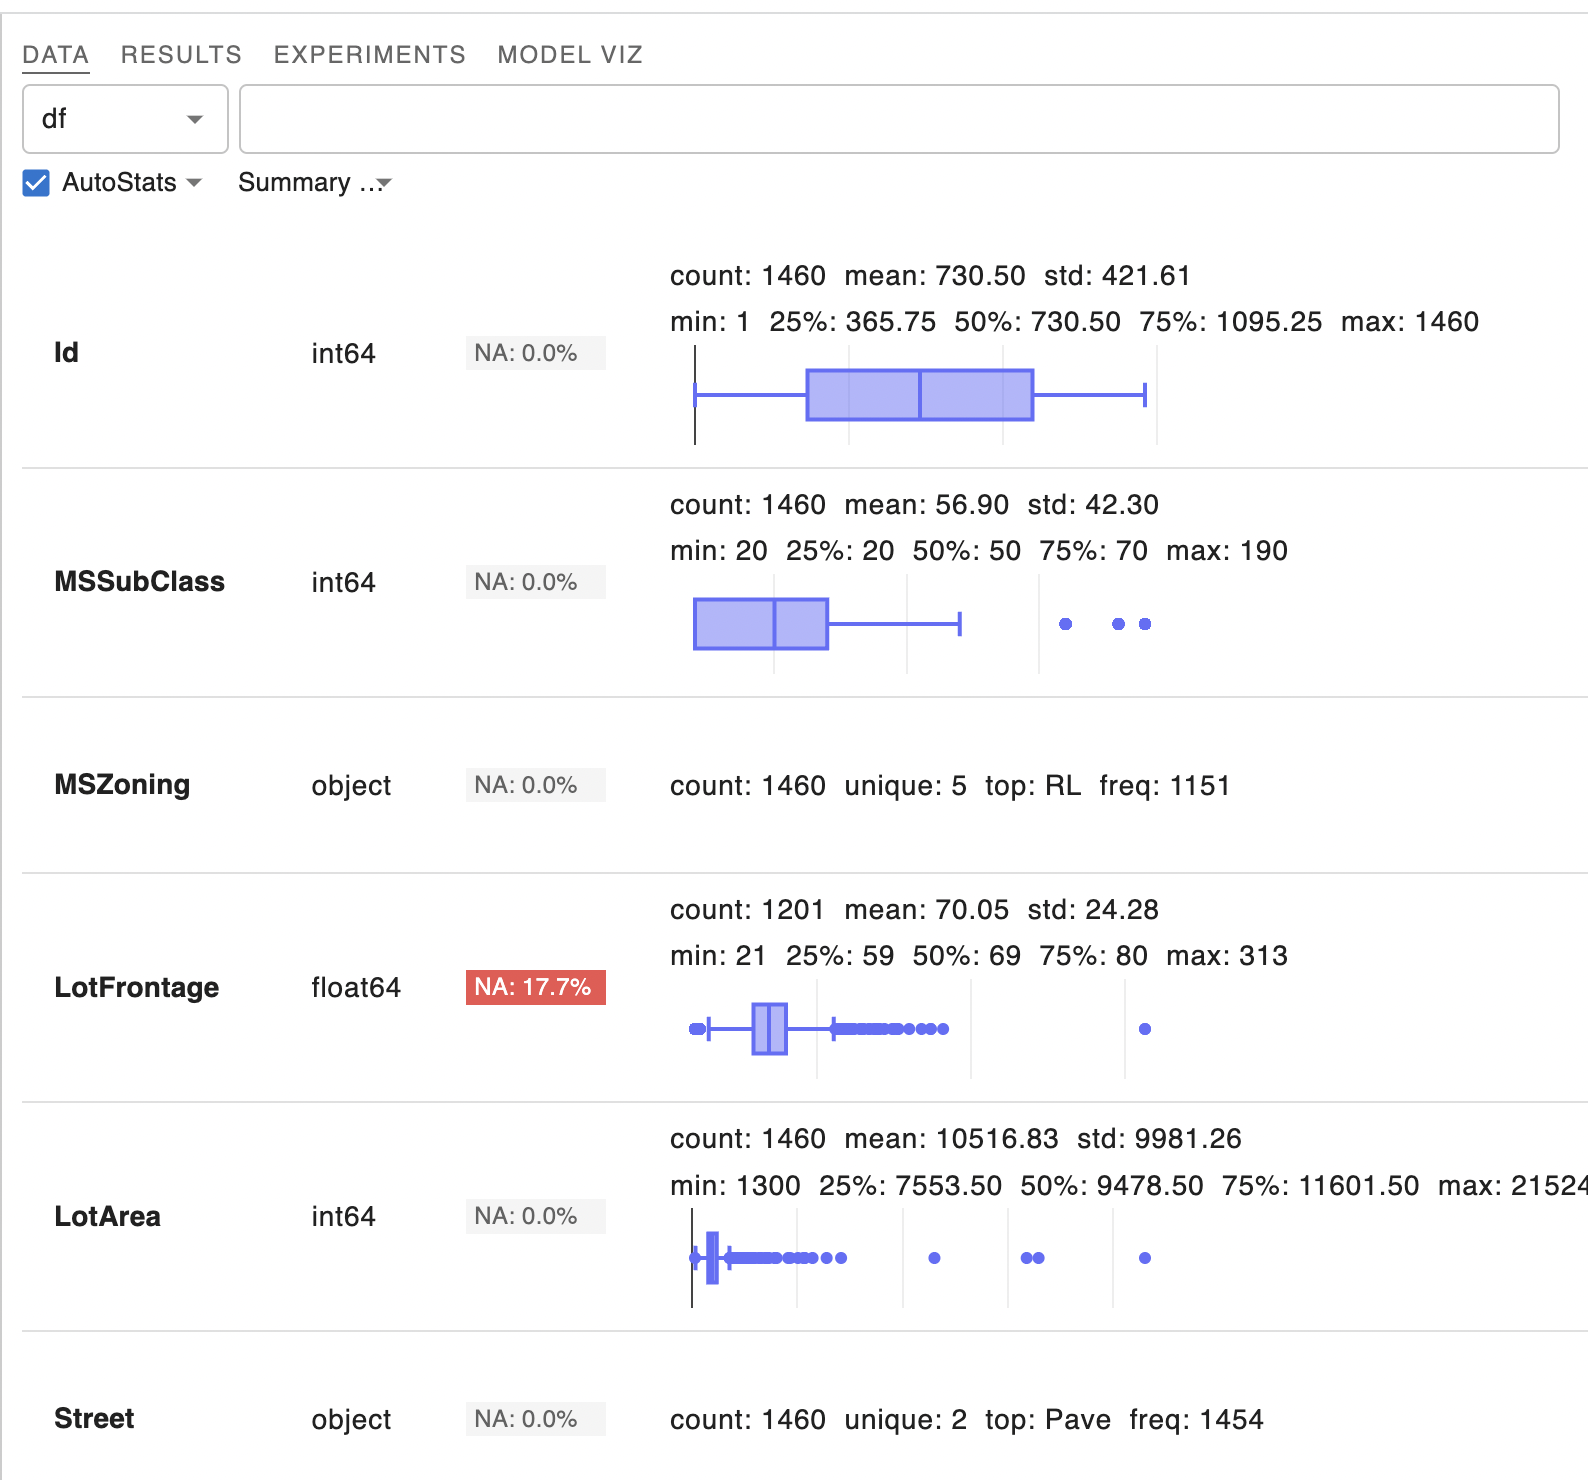Click the Street column name
This screenshot has height=1480, width=1588.
[94, 1419]
